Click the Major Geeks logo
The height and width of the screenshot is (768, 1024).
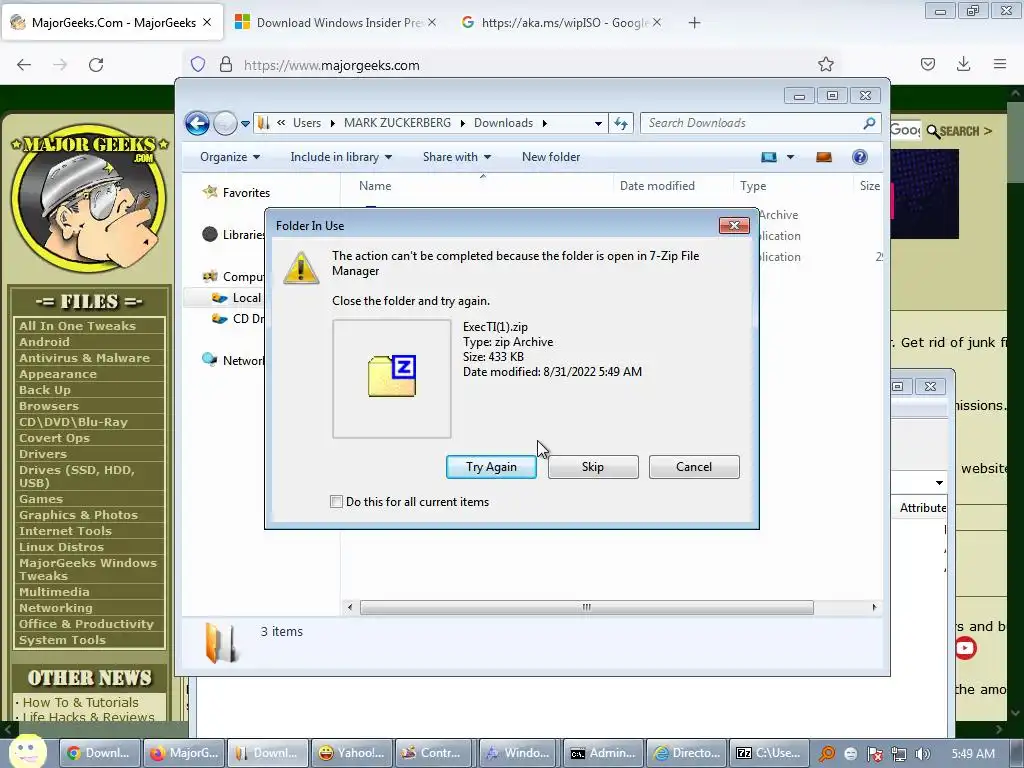pos(89,200)
